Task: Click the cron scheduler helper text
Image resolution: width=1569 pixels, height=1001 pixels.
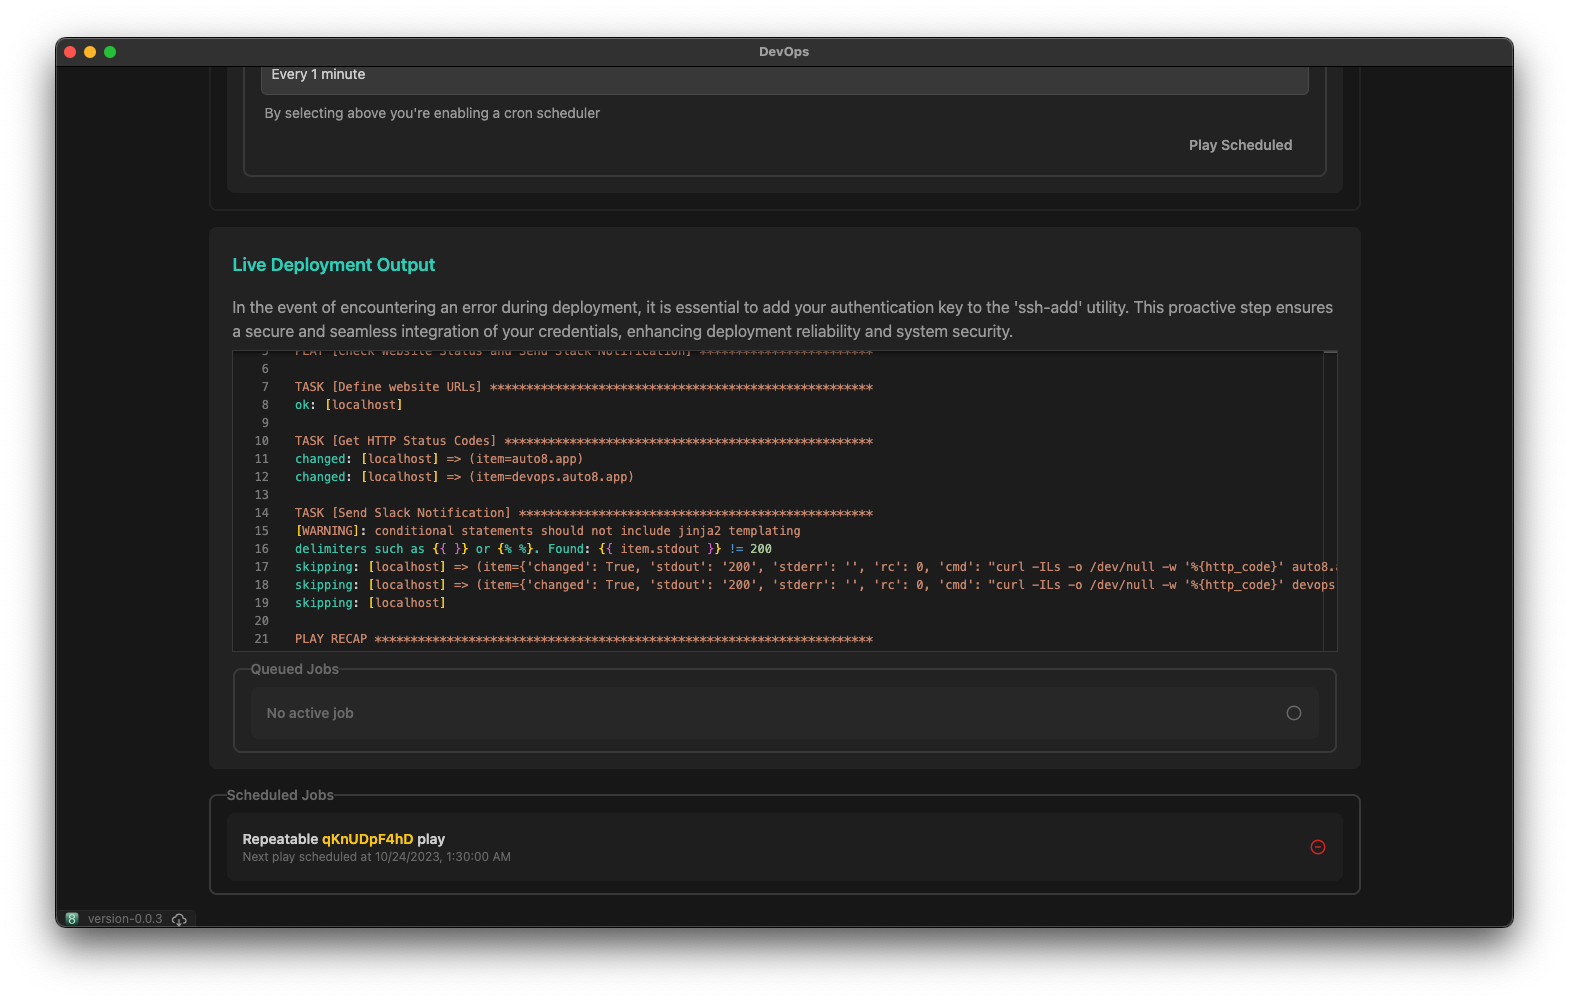Action: pyautogui.click(x=432, y=113)
